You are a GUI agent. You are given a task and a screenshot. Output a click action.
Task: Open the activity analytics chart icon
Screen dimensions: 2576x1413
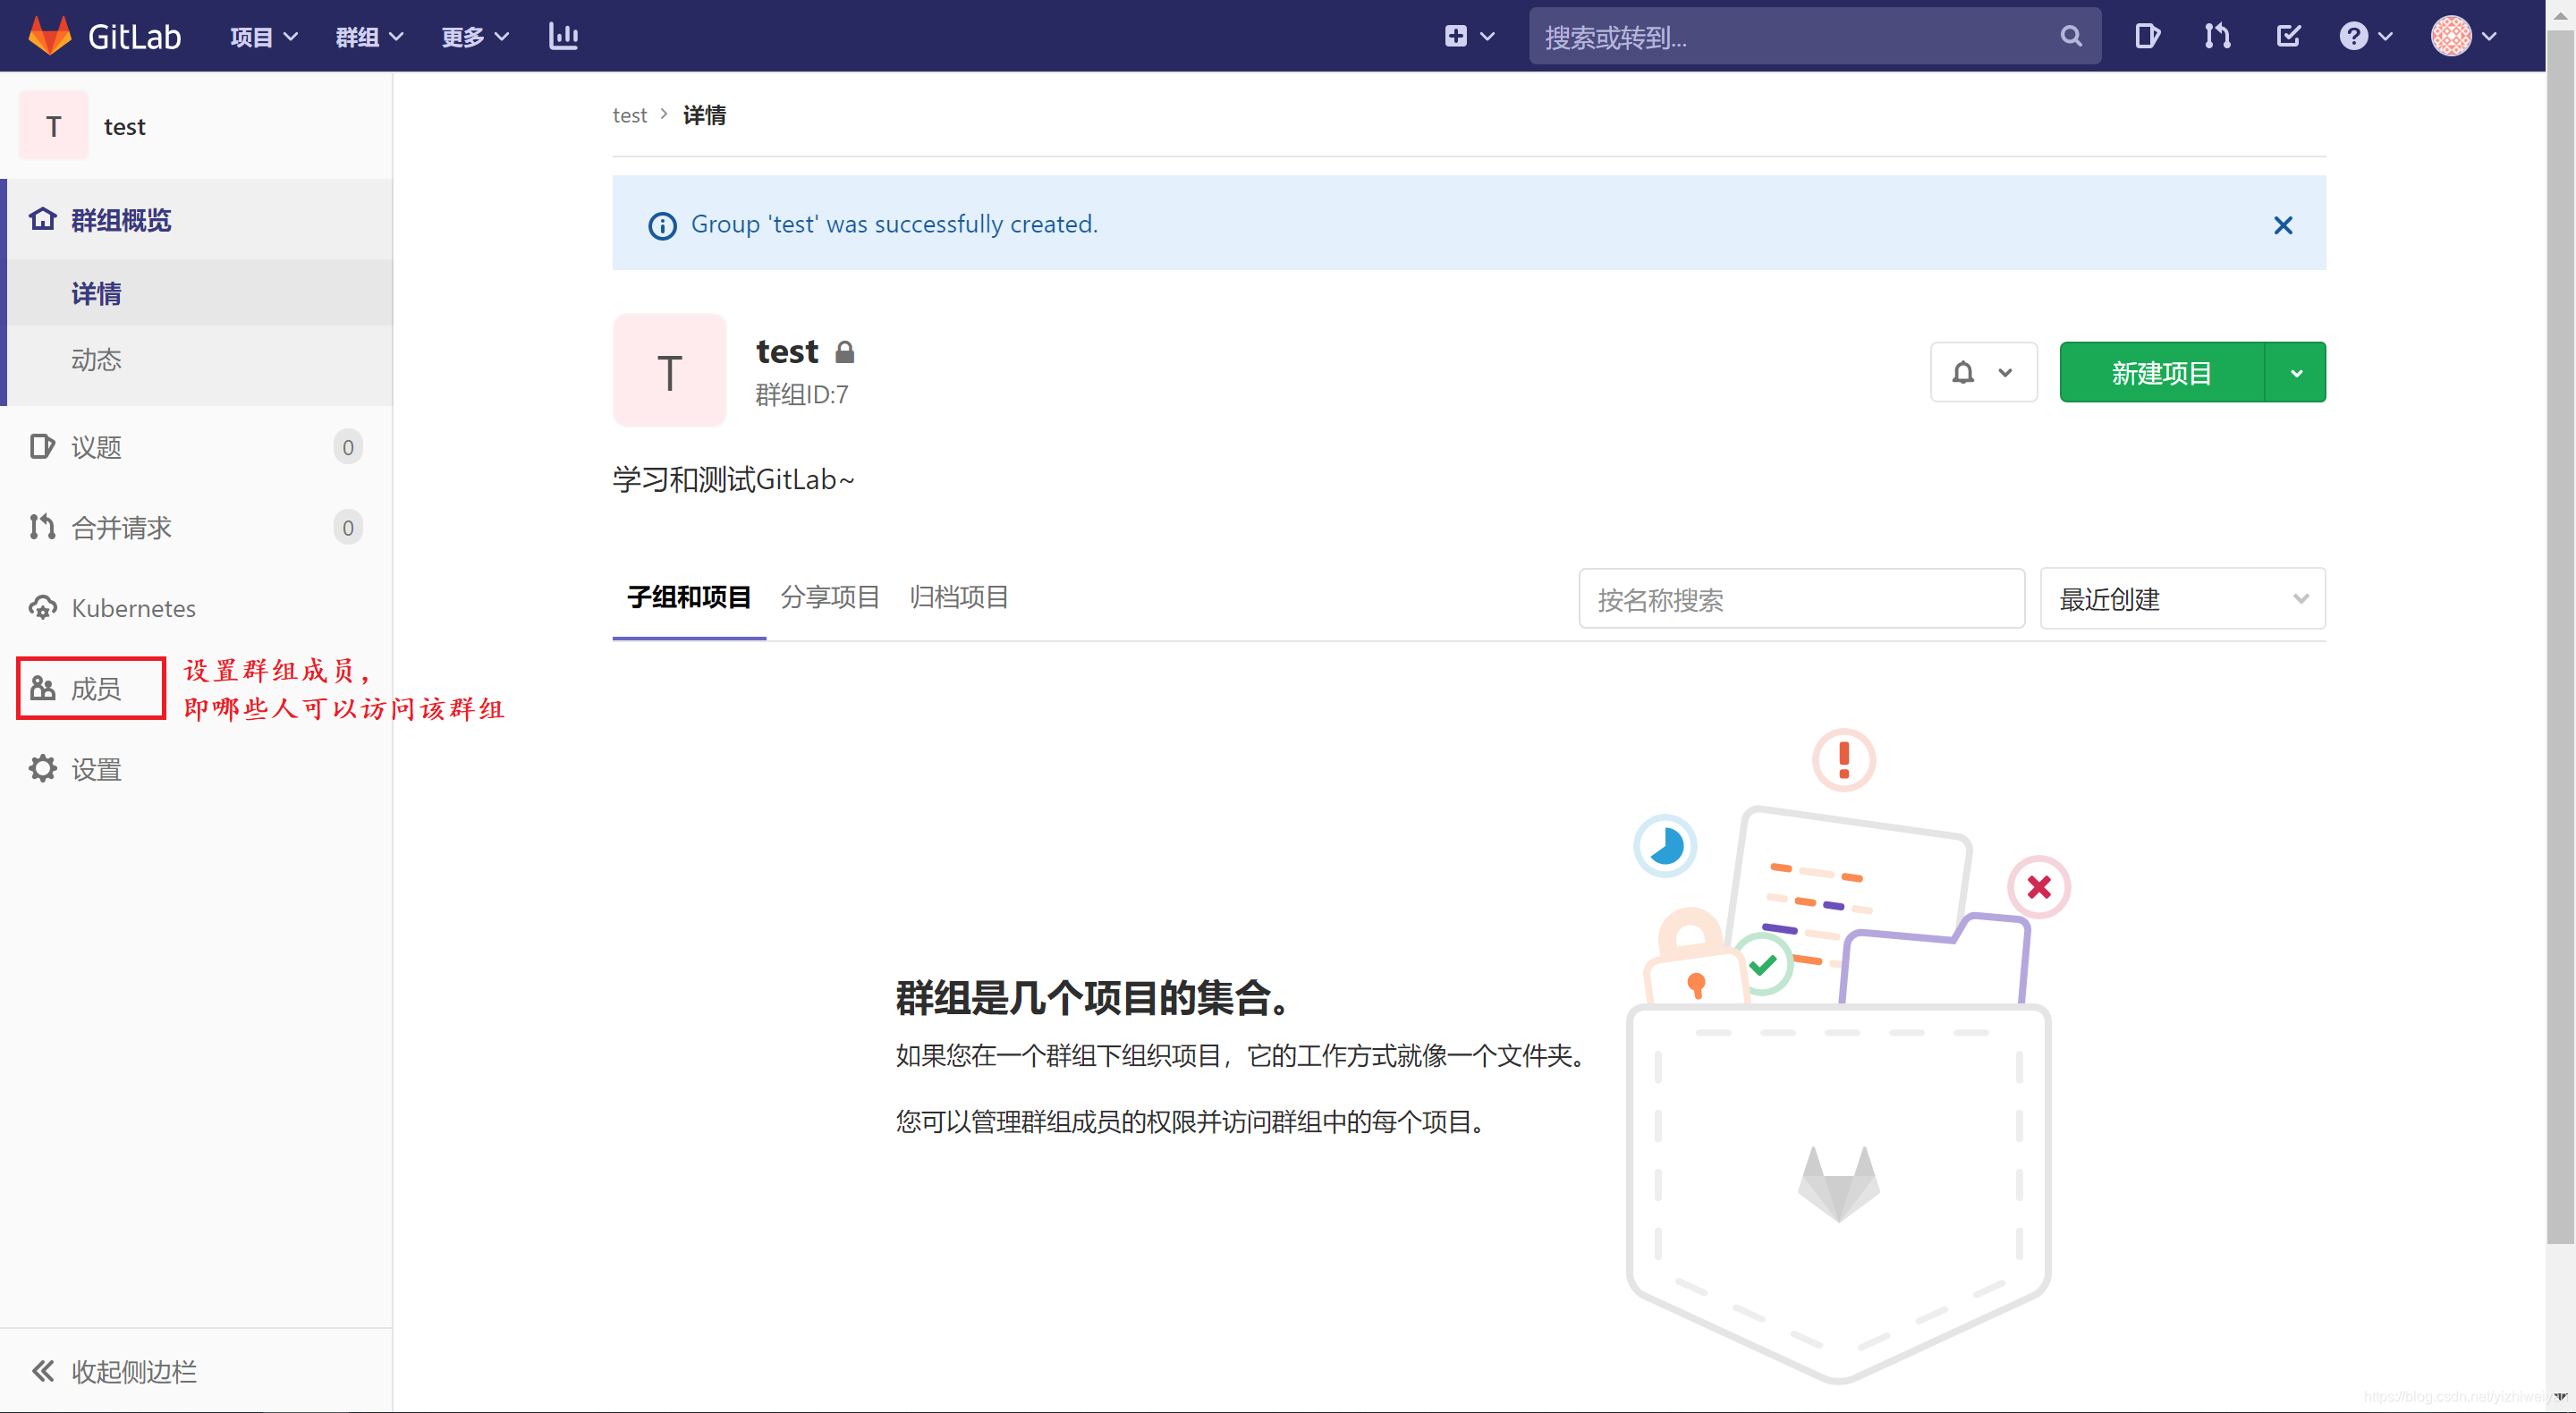pos(563,36)
